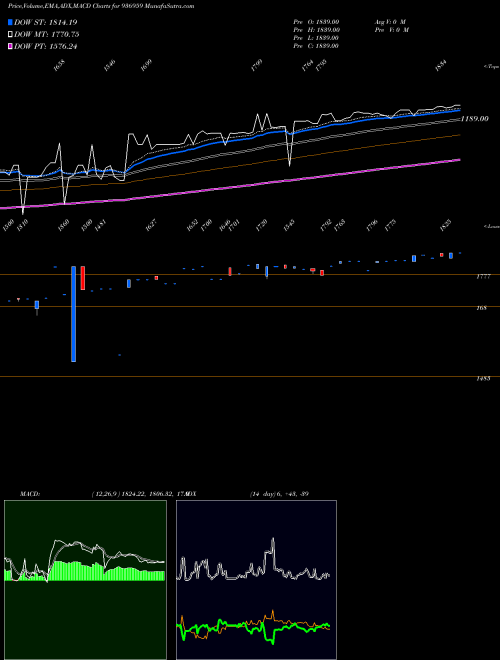The width and height of the screenshot is (500, 660).
Task: Click the magenta DOW PT legend swatch
Action: pyautogui.click(x=10, y=47)
